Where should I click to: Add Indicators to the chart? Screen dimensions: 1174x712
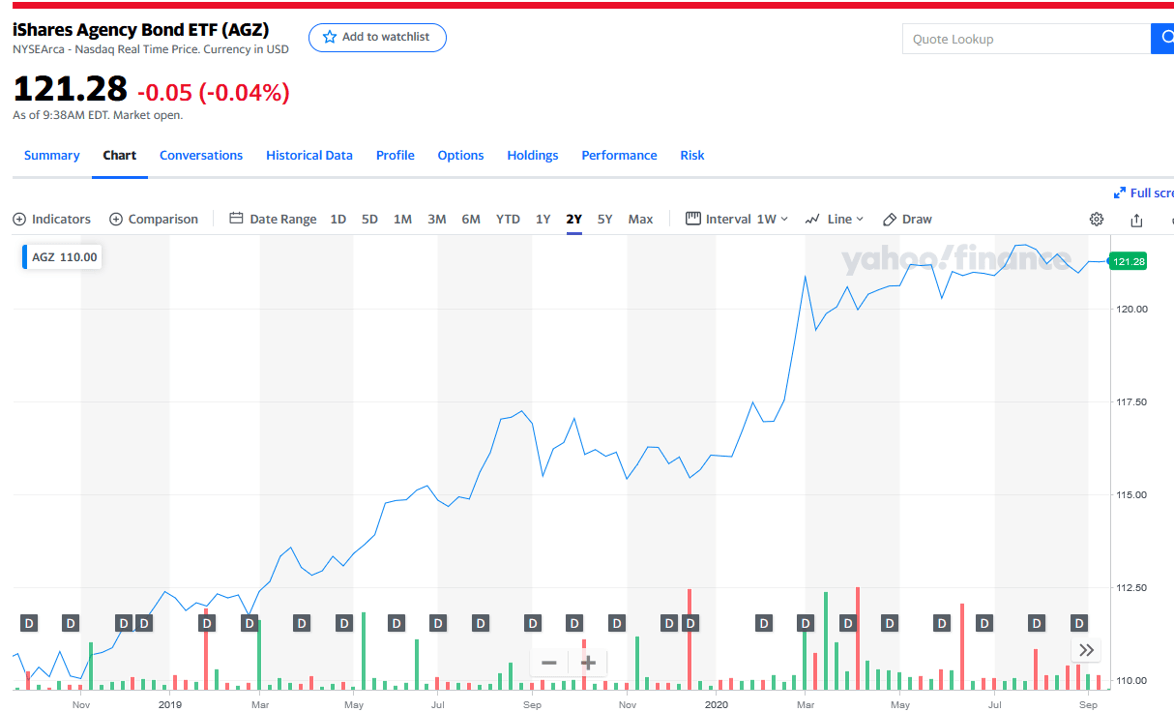(52, 219)
